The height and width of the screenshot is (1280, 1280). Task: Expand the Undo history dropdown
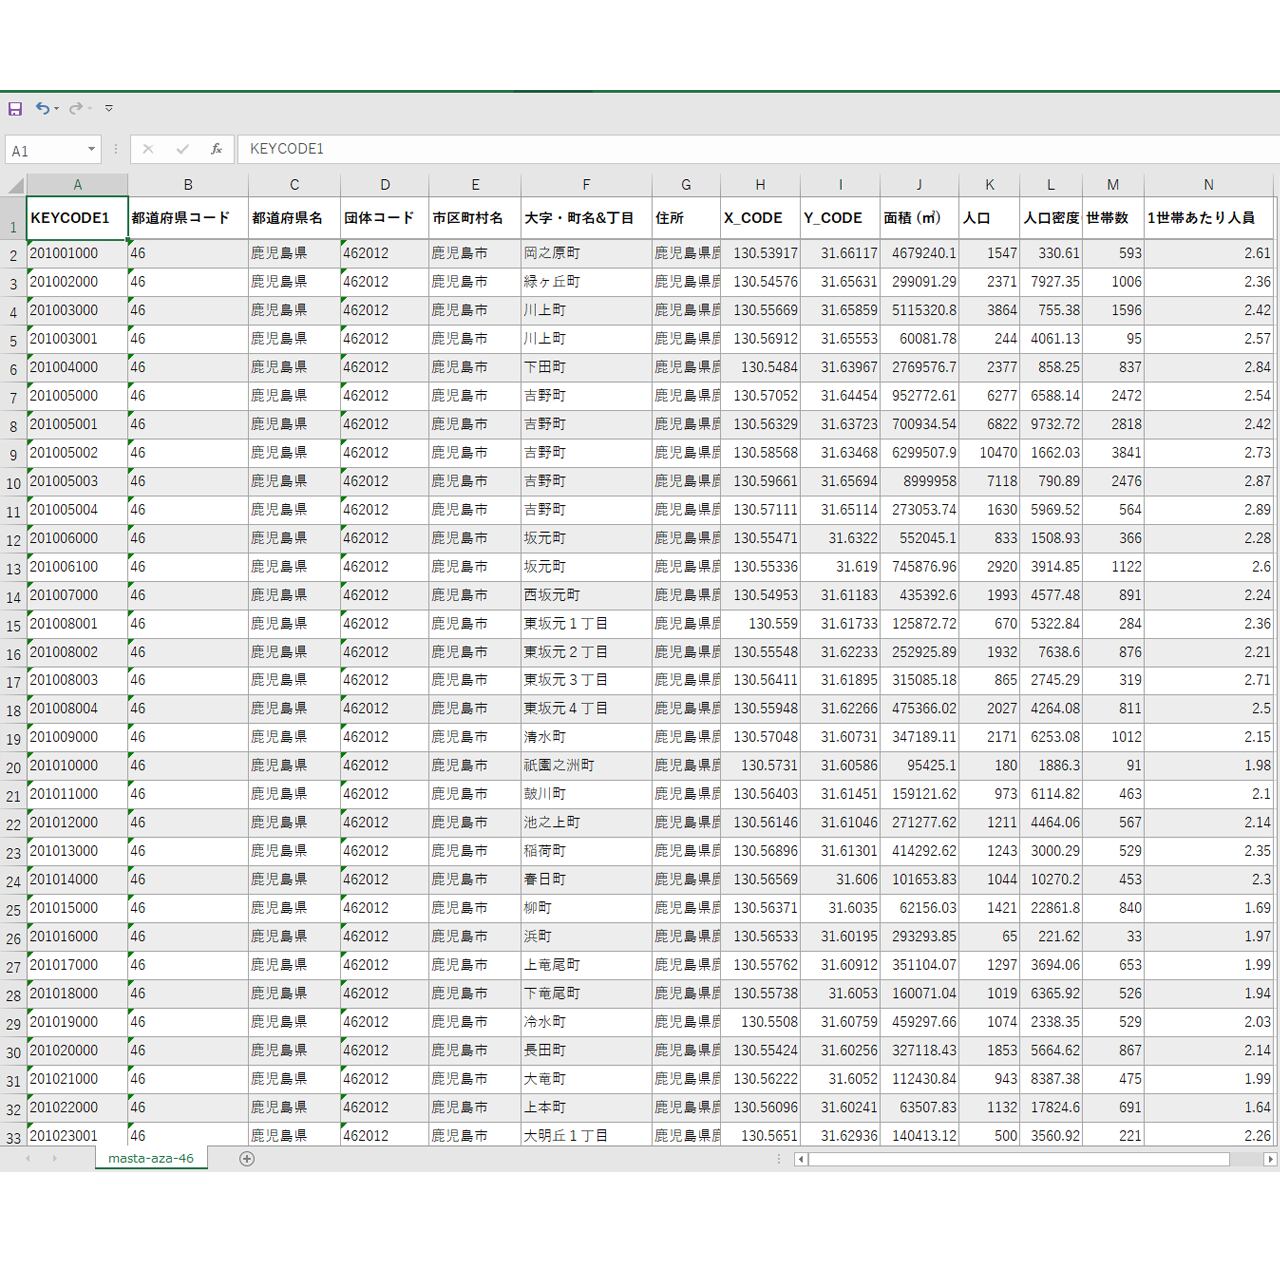(x=57, y=108)
